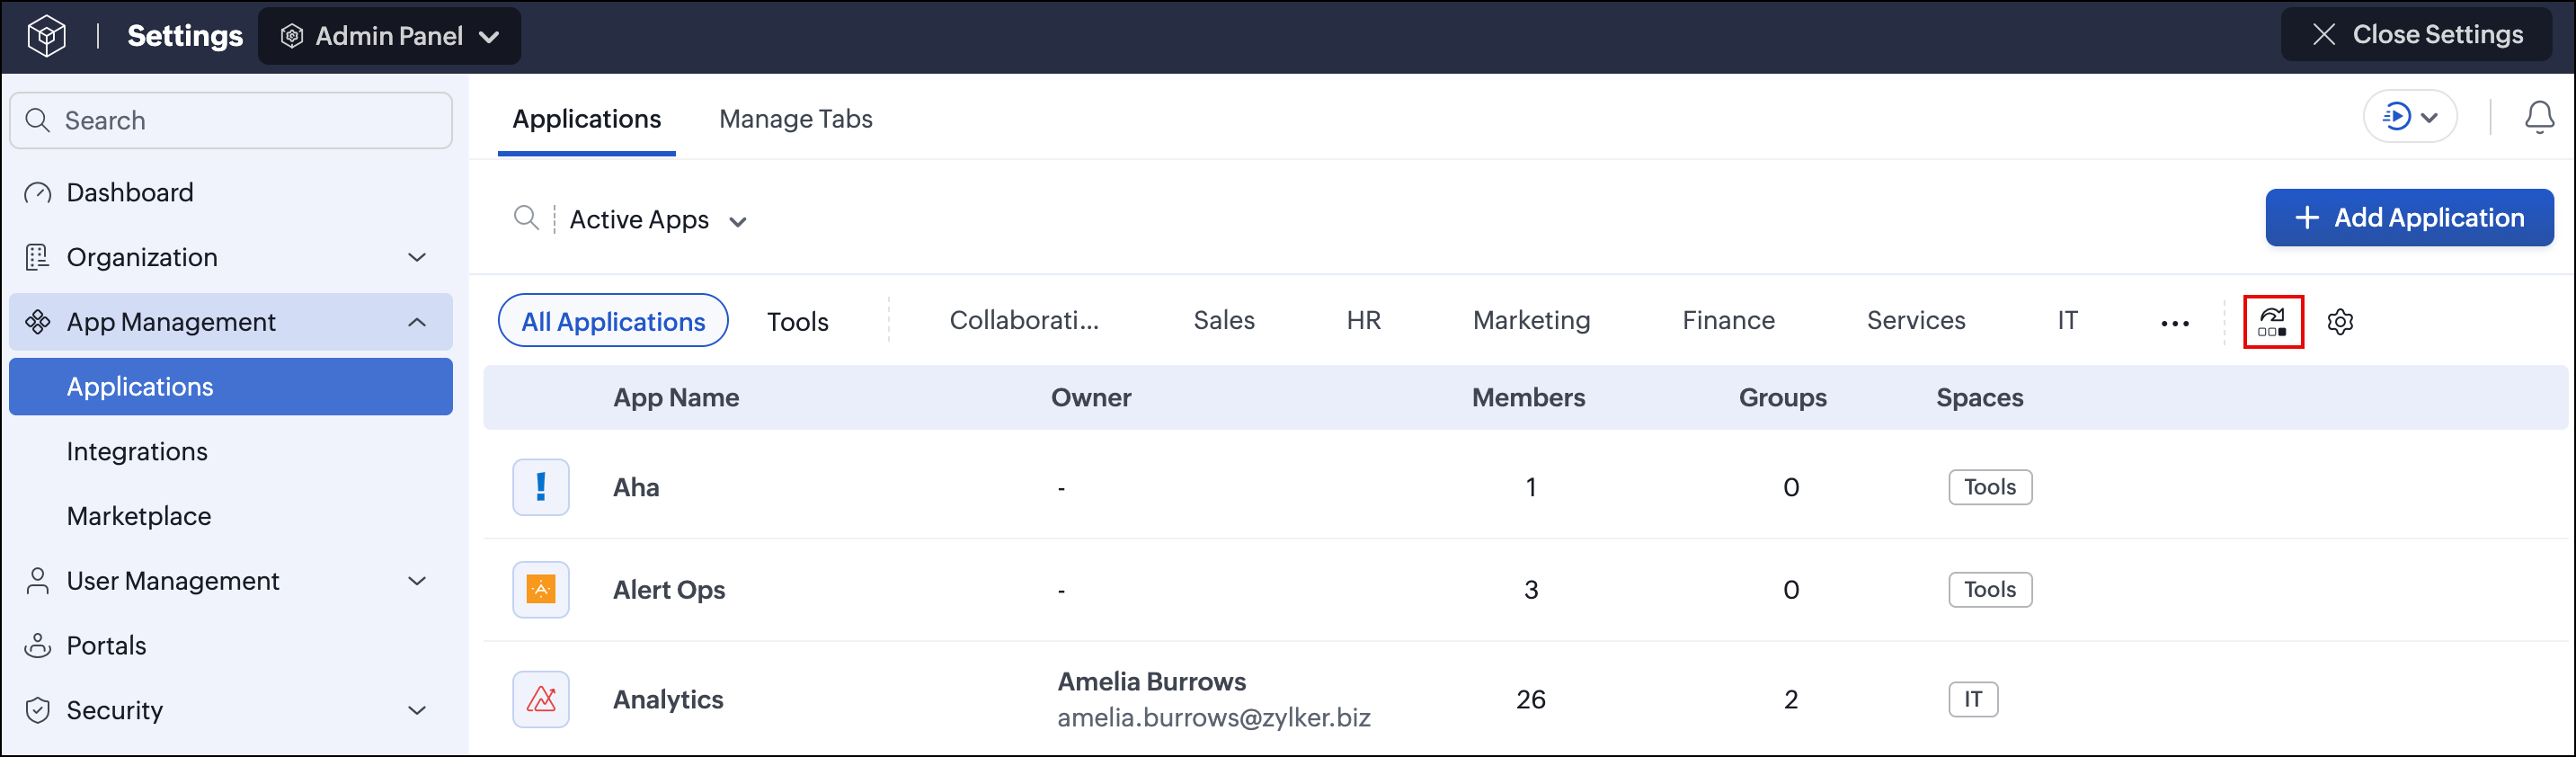The height and width of the screenshot is (757, 2576).
Task: Click the Members column header
Action: (1528, 398)
